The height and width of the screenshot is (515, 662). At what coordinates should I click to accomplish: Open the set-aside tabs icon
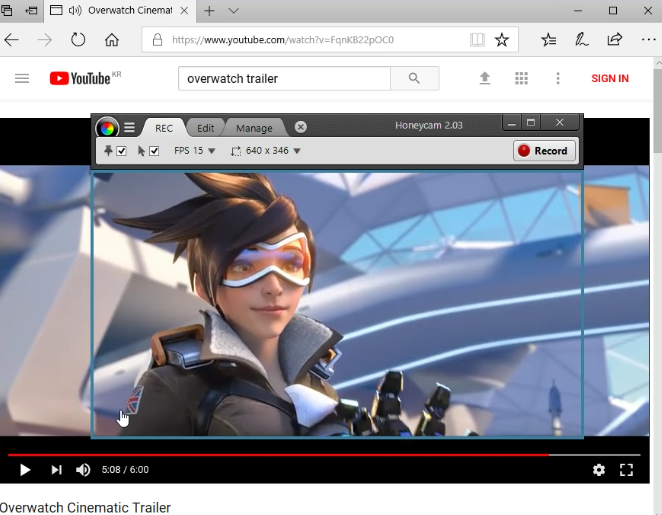(x=6, y=10)
